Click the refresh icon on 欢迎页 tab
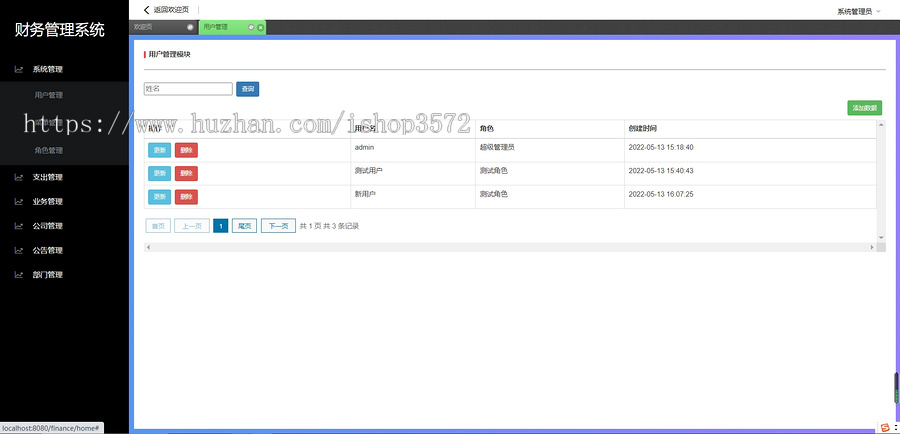Screen dimensions: 900x434 (190, 27)
